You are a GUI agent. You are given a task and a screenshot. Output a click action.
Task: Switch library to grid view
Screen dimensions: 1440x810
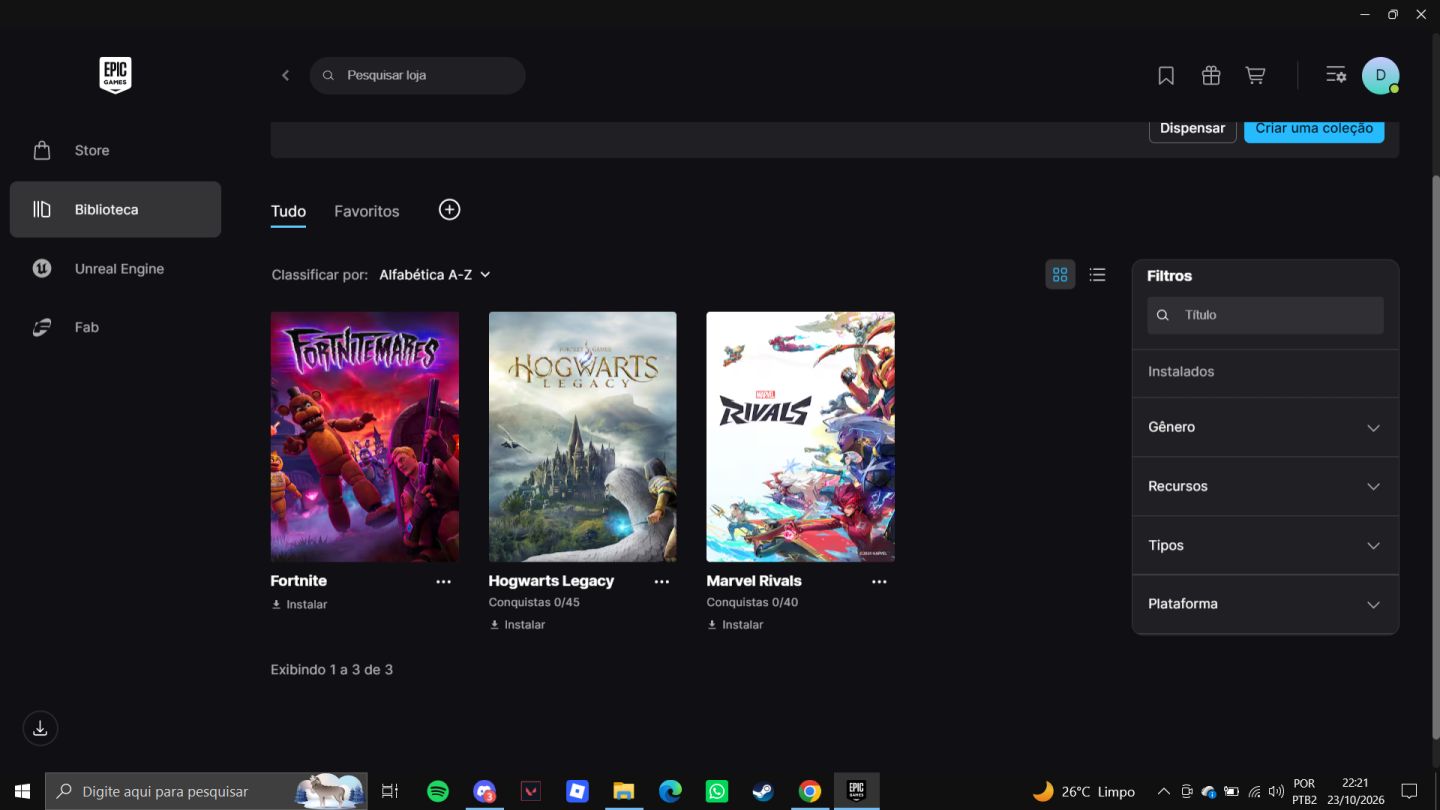[x=1060, y=274]
